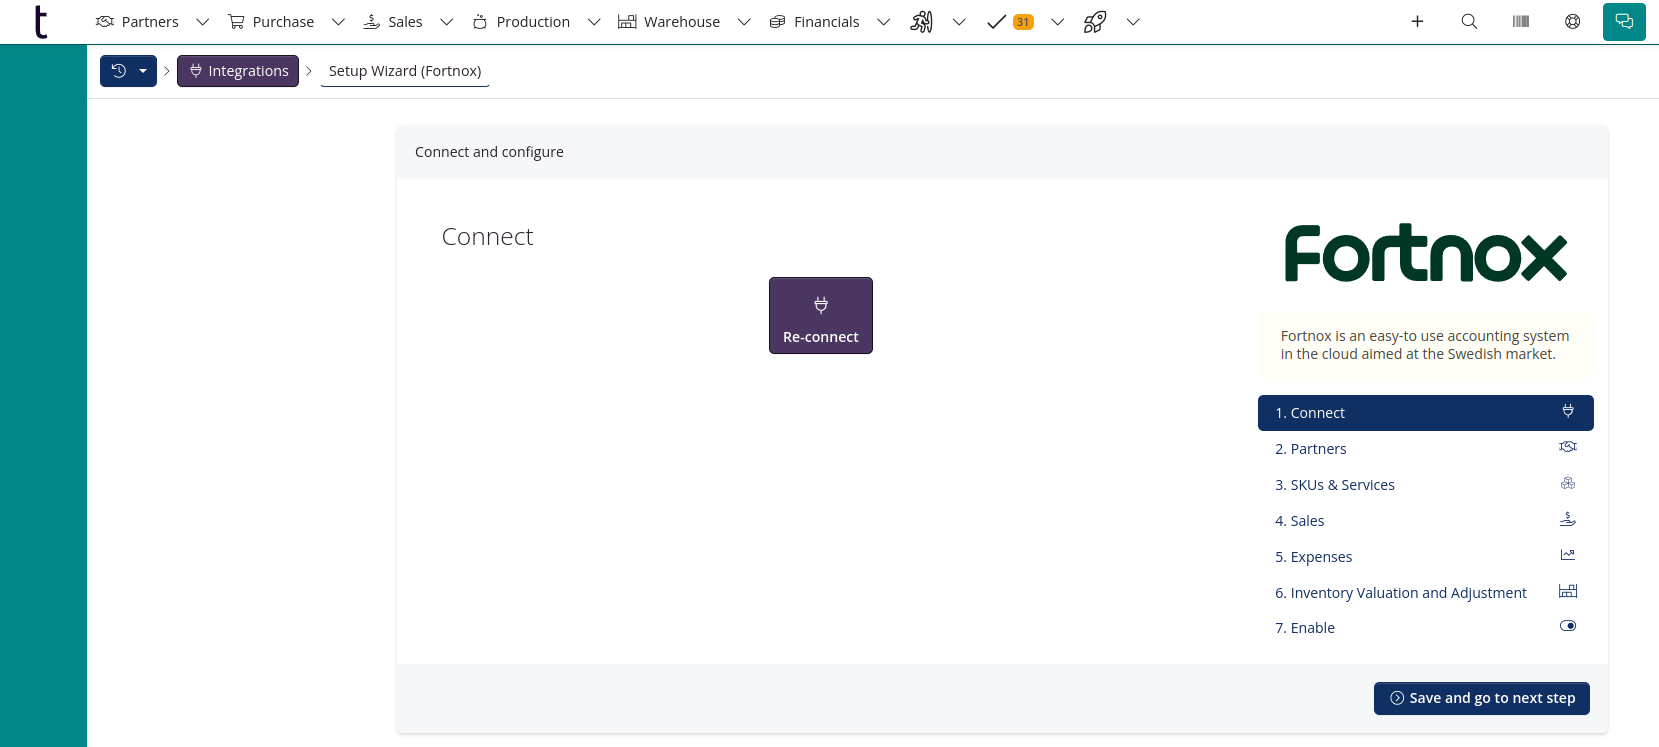1659x747 pixels.
Task: Open search with the magnifier icon
Action: [1469, 22]
